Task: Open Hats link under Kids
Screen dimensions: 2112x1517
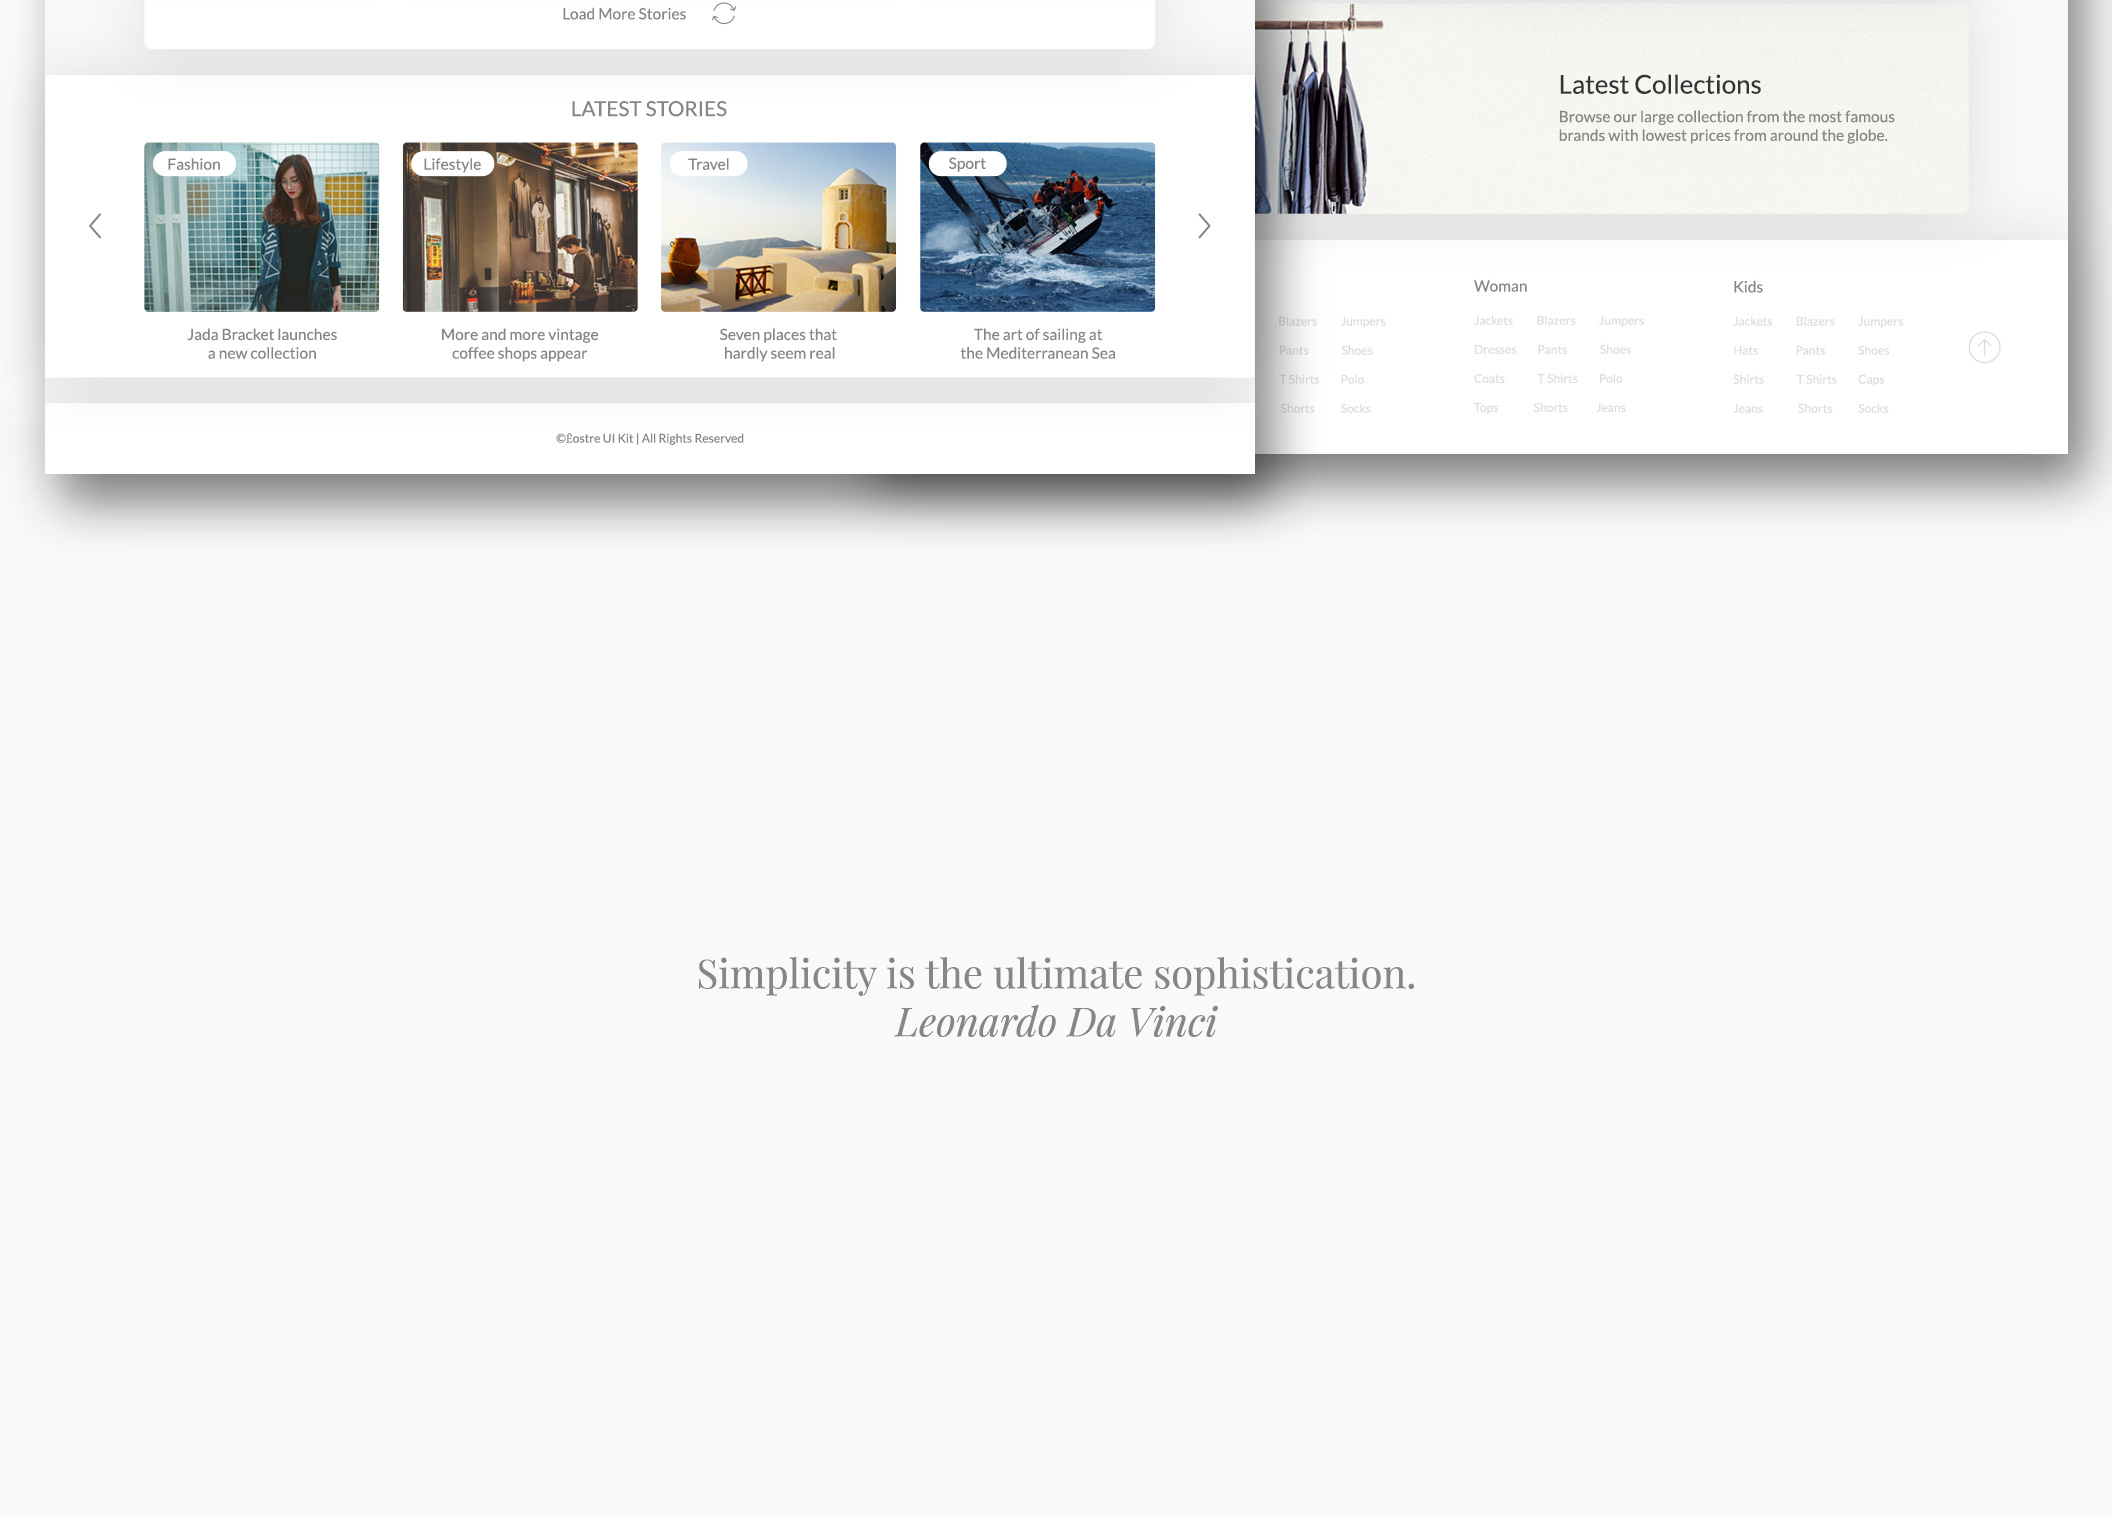Action: click(1745, 351)
